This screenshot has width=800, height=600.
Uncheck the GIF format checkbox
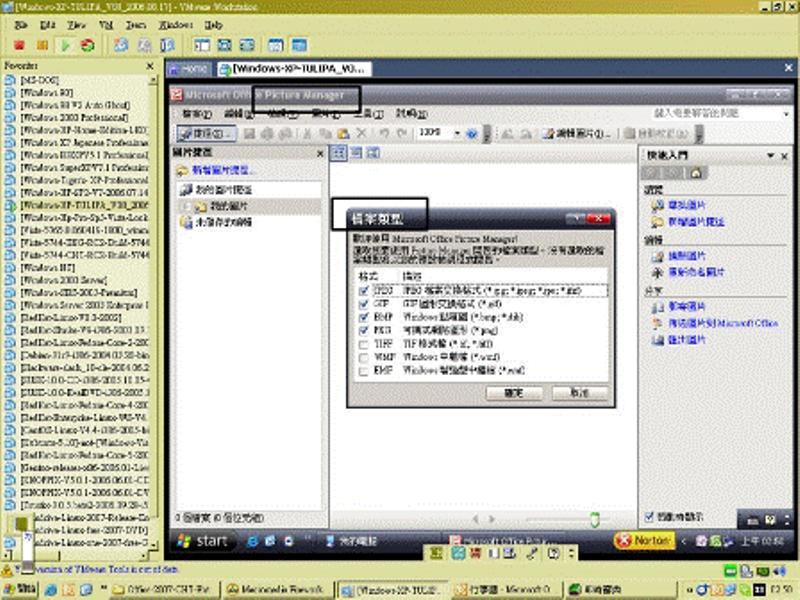coord(363,305)
